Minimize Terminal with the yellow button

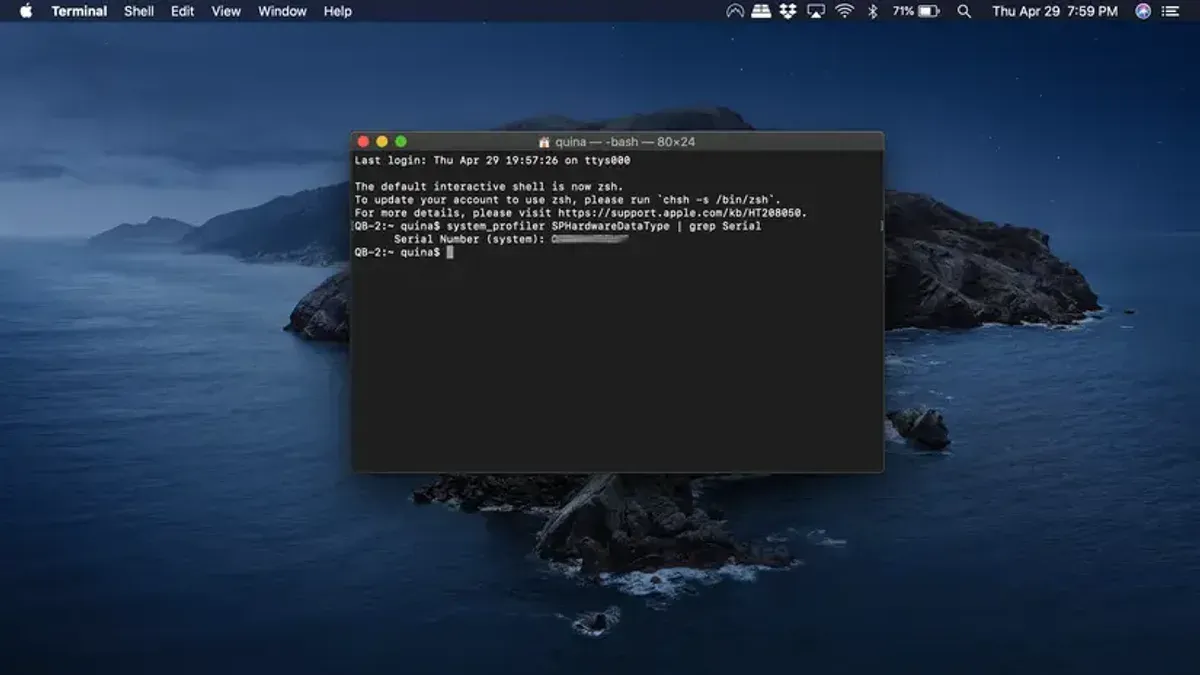(x=382, y=142)
